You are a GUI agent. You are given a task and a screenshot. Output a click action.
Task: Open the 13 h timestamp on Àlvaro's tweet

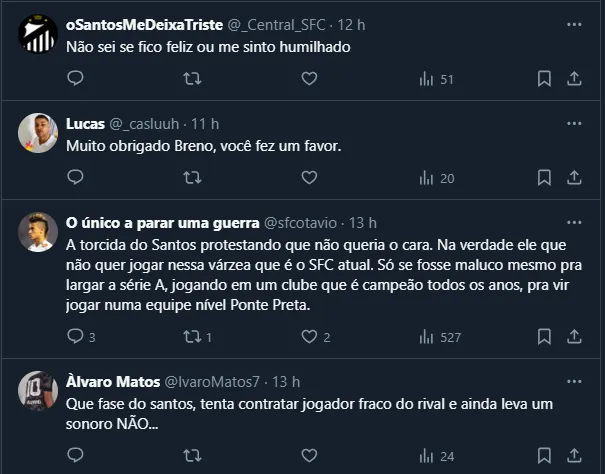286,381
